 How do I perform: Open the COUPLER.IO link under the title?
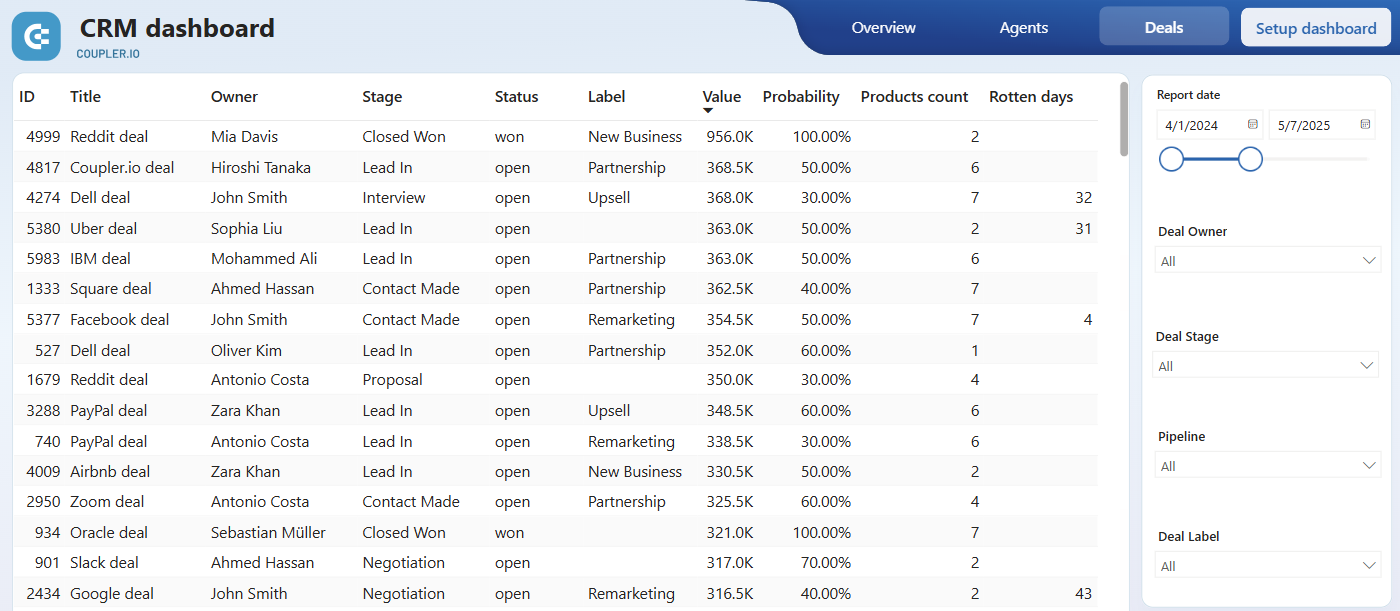pyautogui.click(x=108, y=54)
